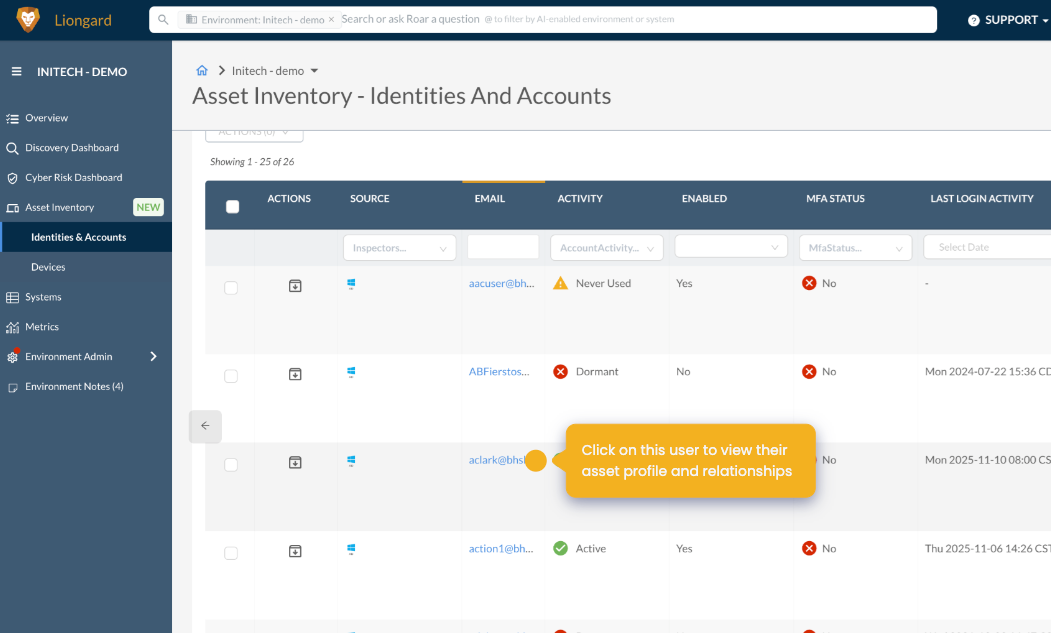Click the search magnifier icon in top bar
This screenshot has height=633, width=1051.
tap(163, 20)
